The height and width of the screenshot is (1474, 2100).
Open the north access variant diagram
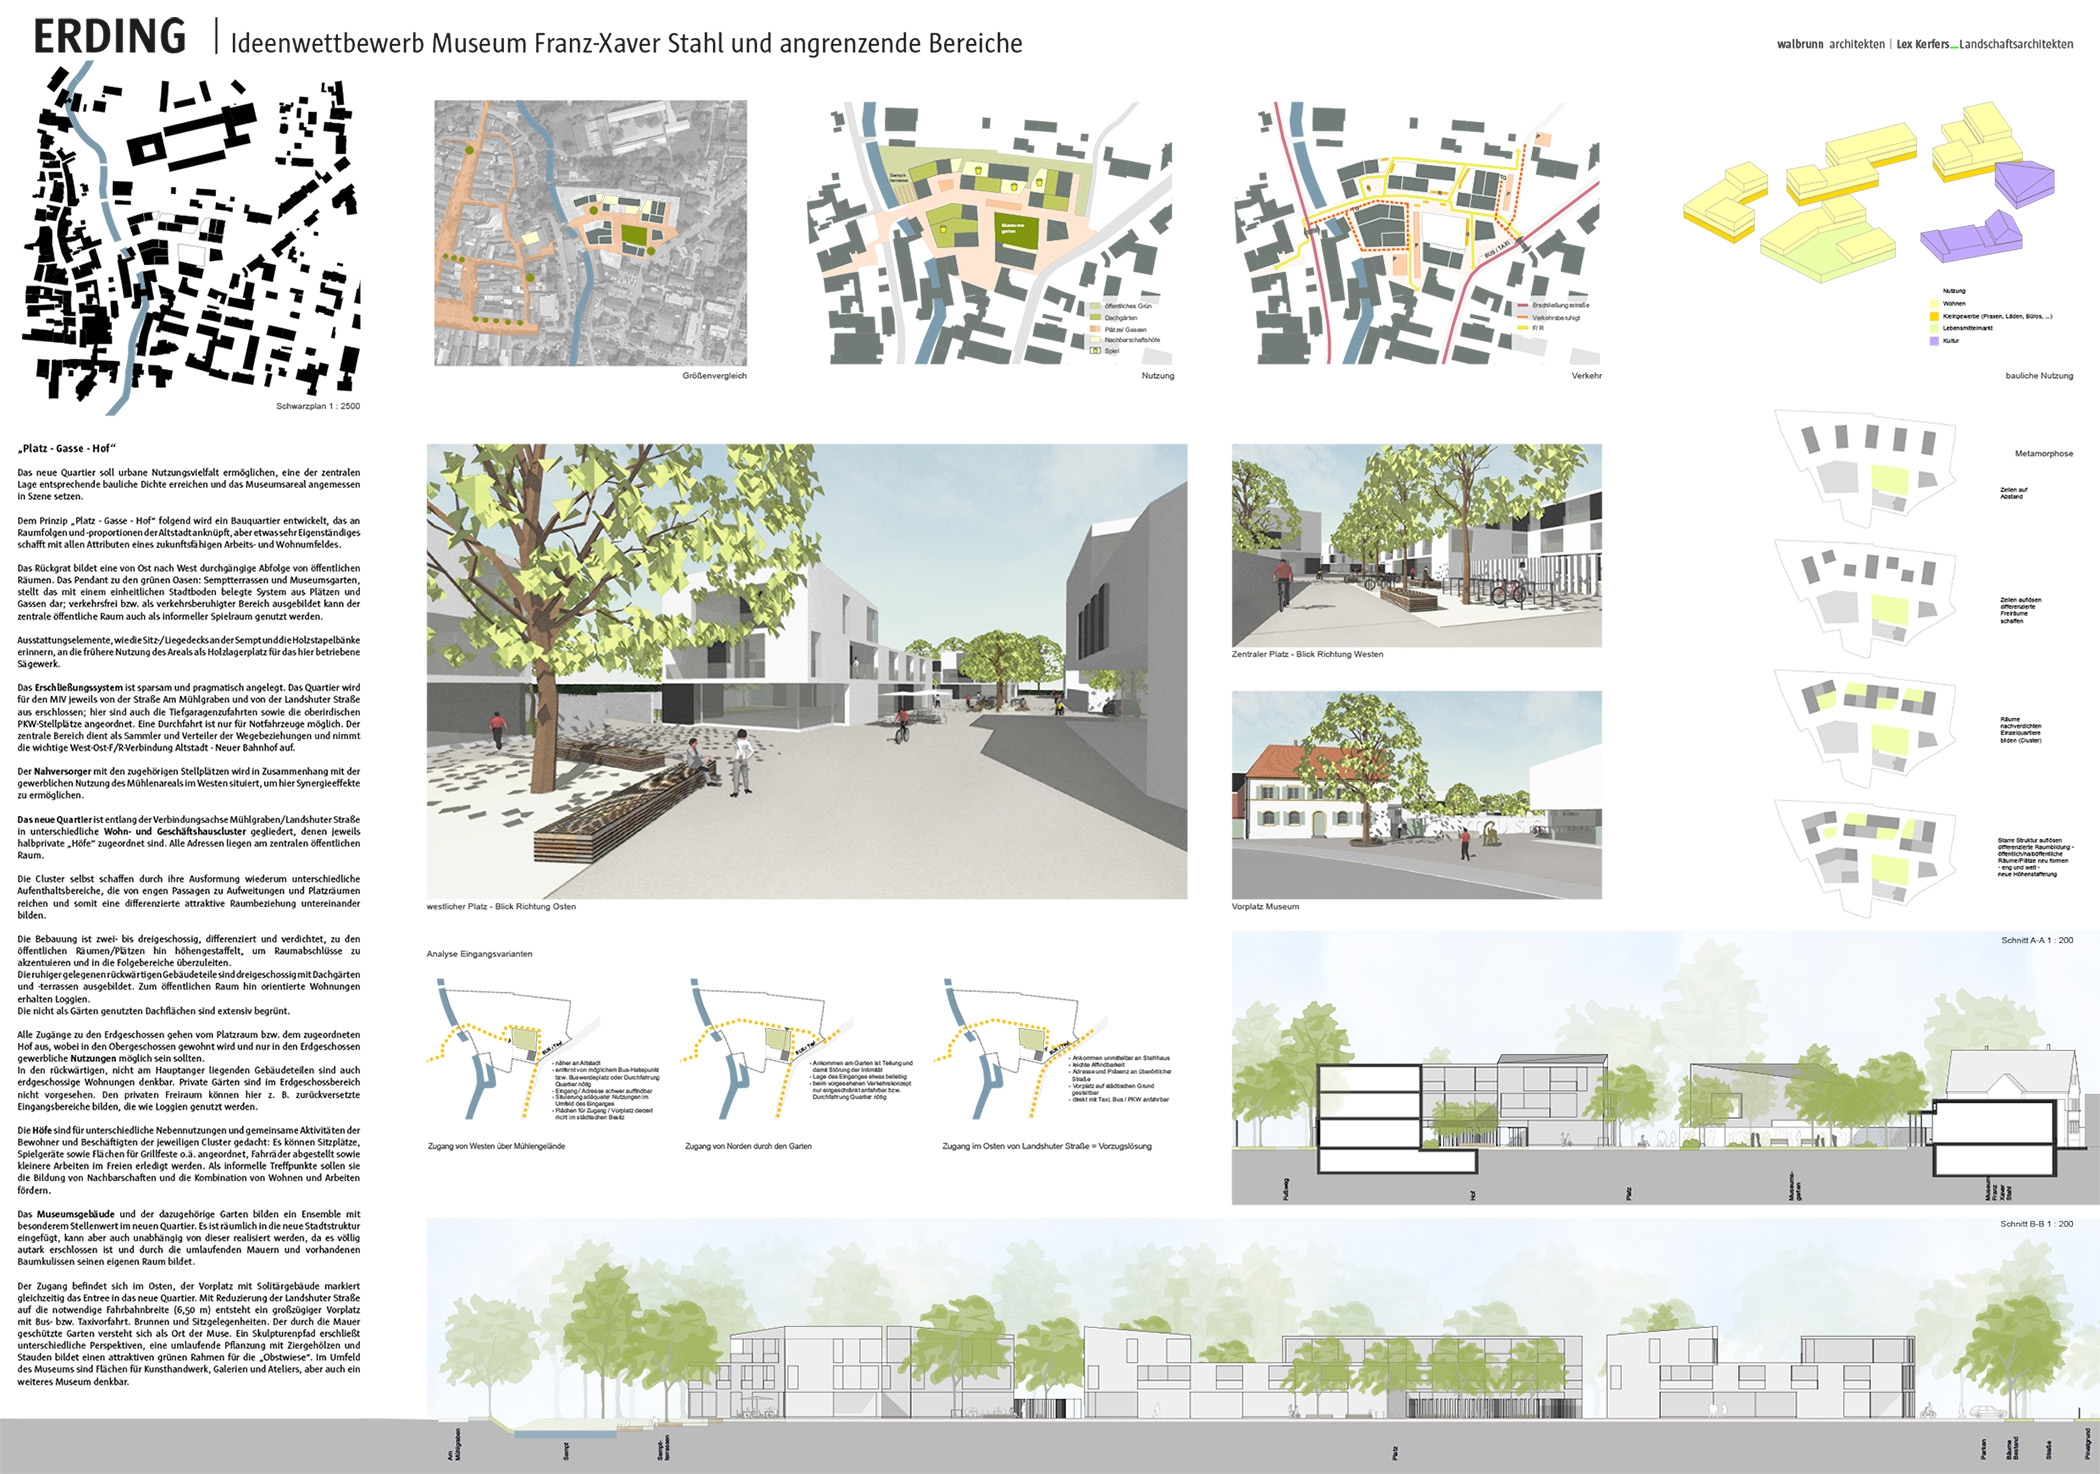768,1050
